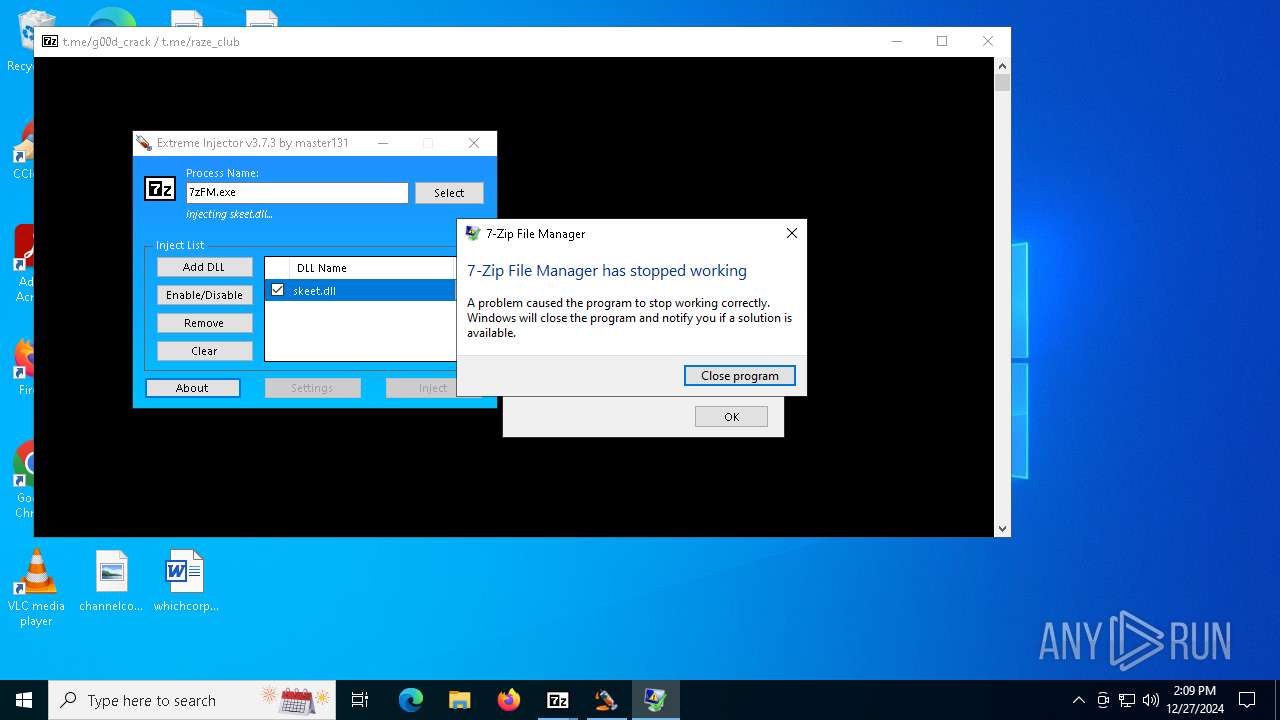Open Task View on taskbar
The image size is (1280, 720).
360,700
